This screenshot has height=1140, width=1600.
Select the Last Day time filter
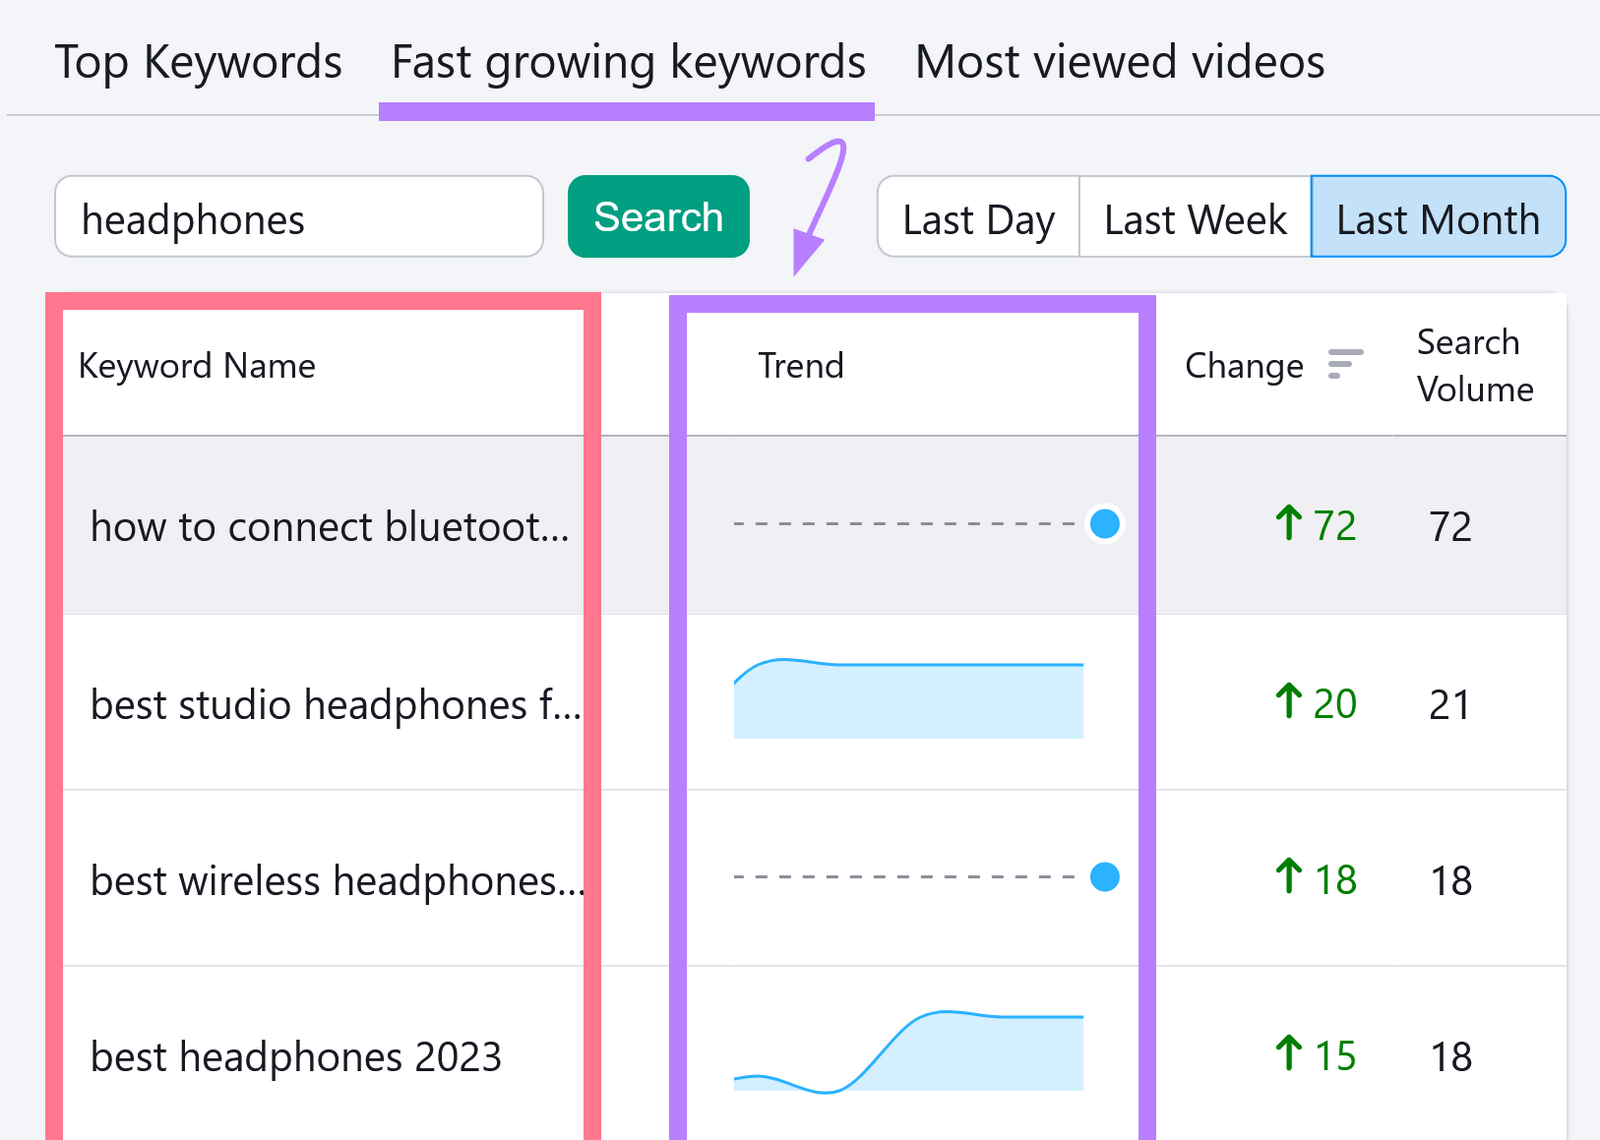[x=977, y=217]
